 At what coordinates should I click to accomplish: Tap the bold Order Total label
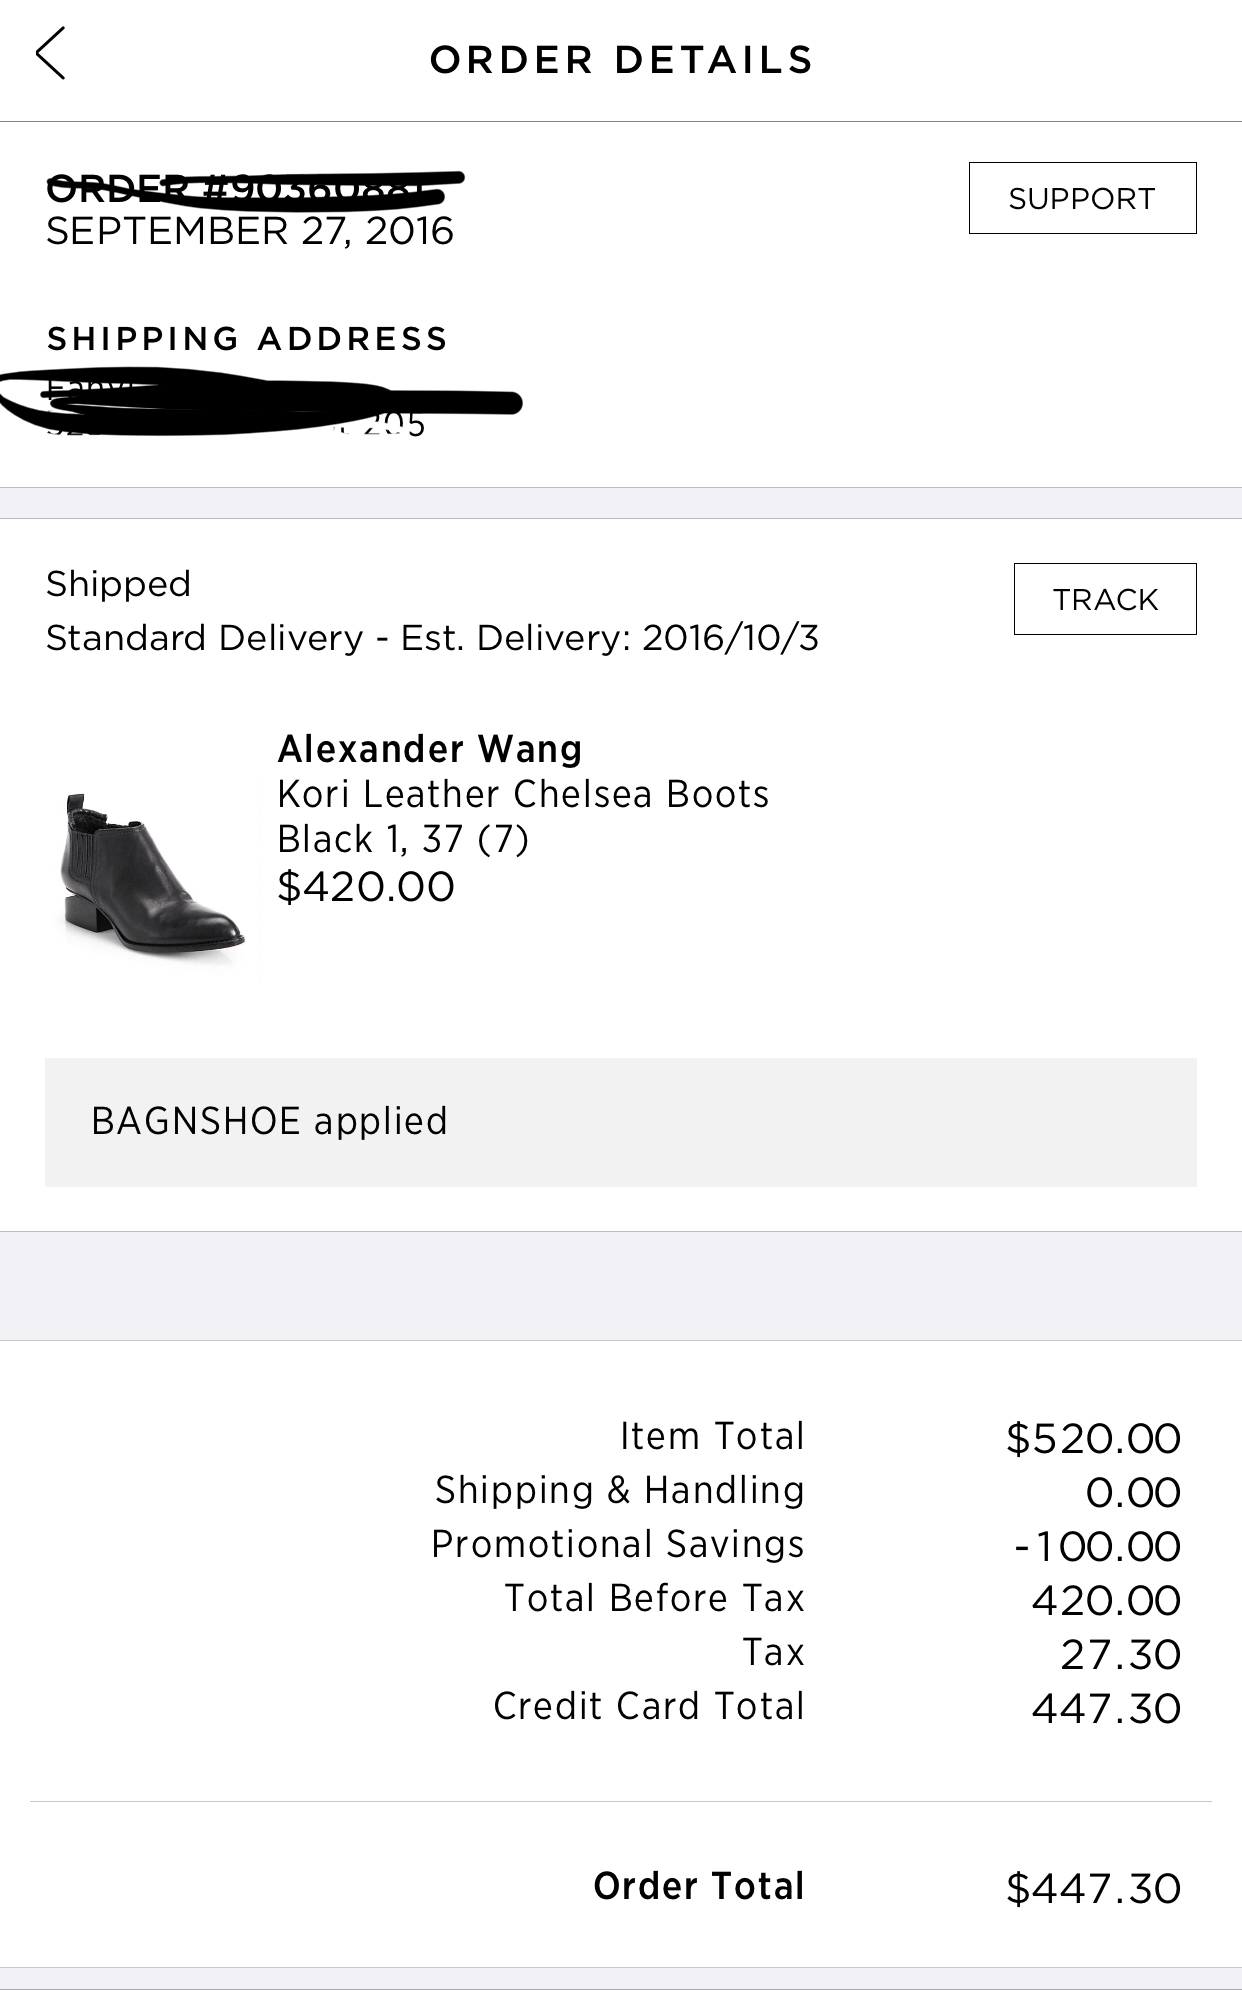(x=698, y=1886)
